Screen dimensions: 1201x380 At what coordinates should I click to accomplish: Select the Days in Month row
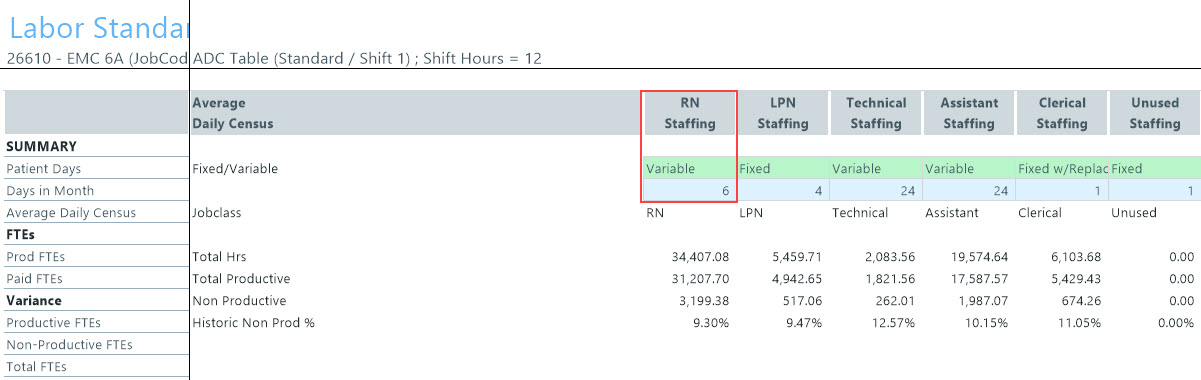click(96, 191)
